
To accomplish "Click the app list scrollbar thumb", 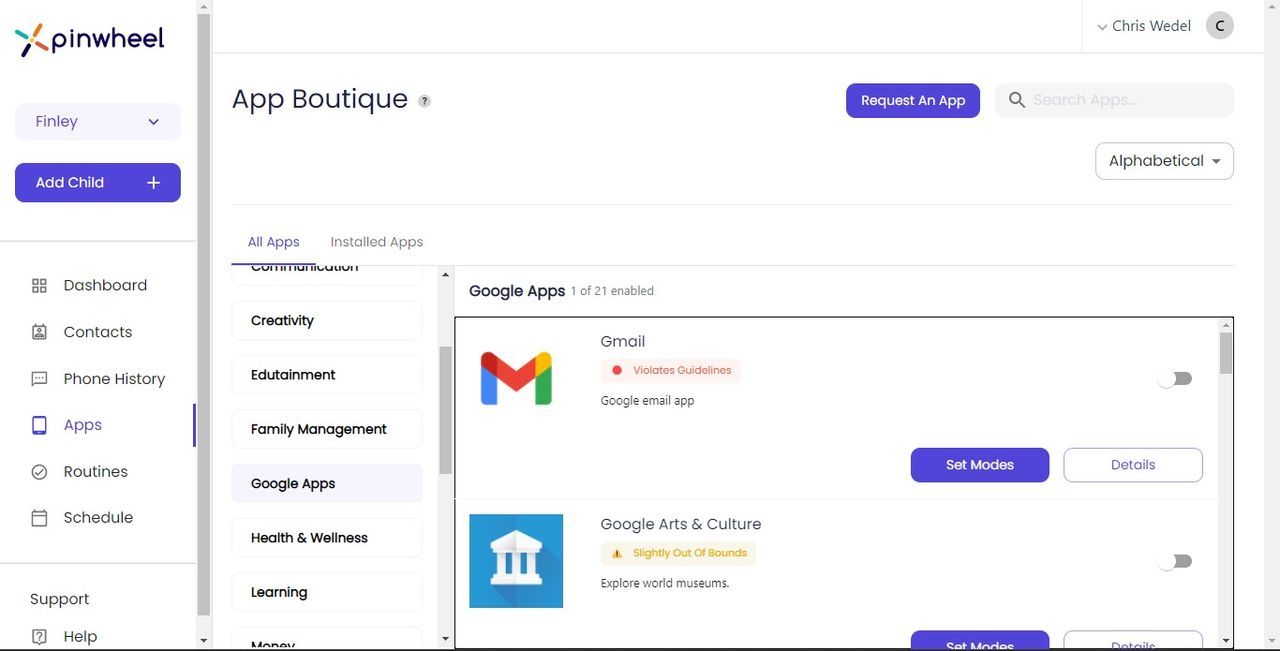I will point(1226,353).
